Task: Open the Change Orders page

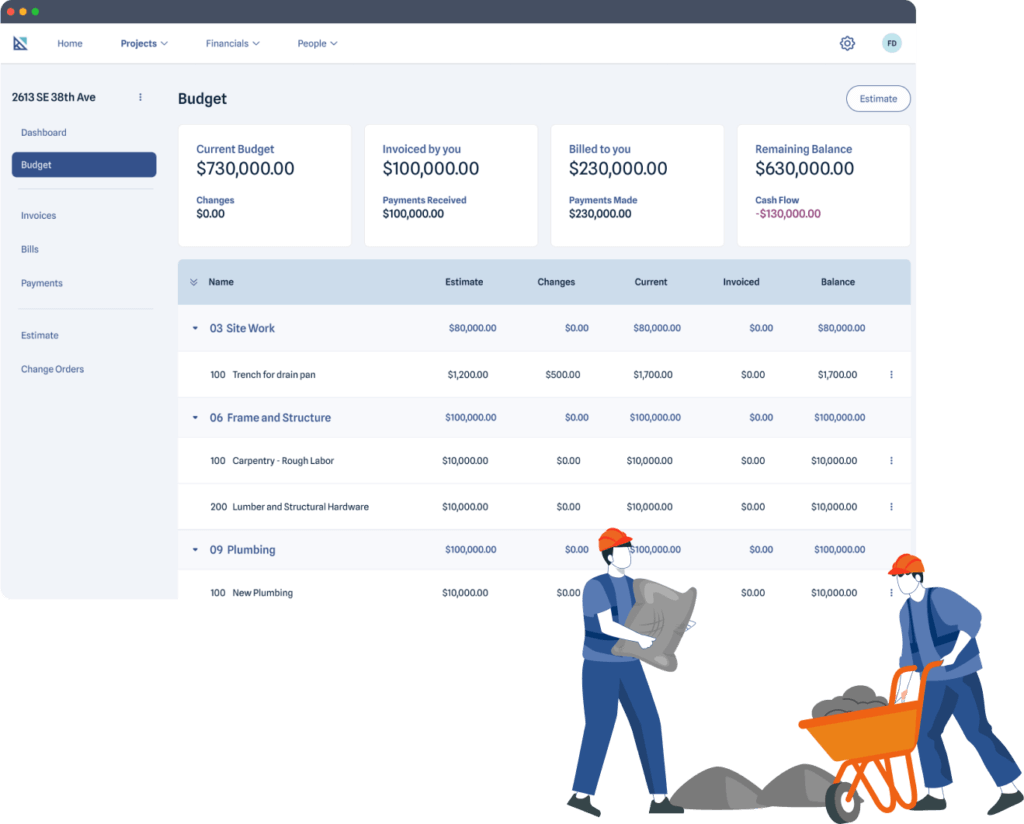Action: [x=52, y=368]
